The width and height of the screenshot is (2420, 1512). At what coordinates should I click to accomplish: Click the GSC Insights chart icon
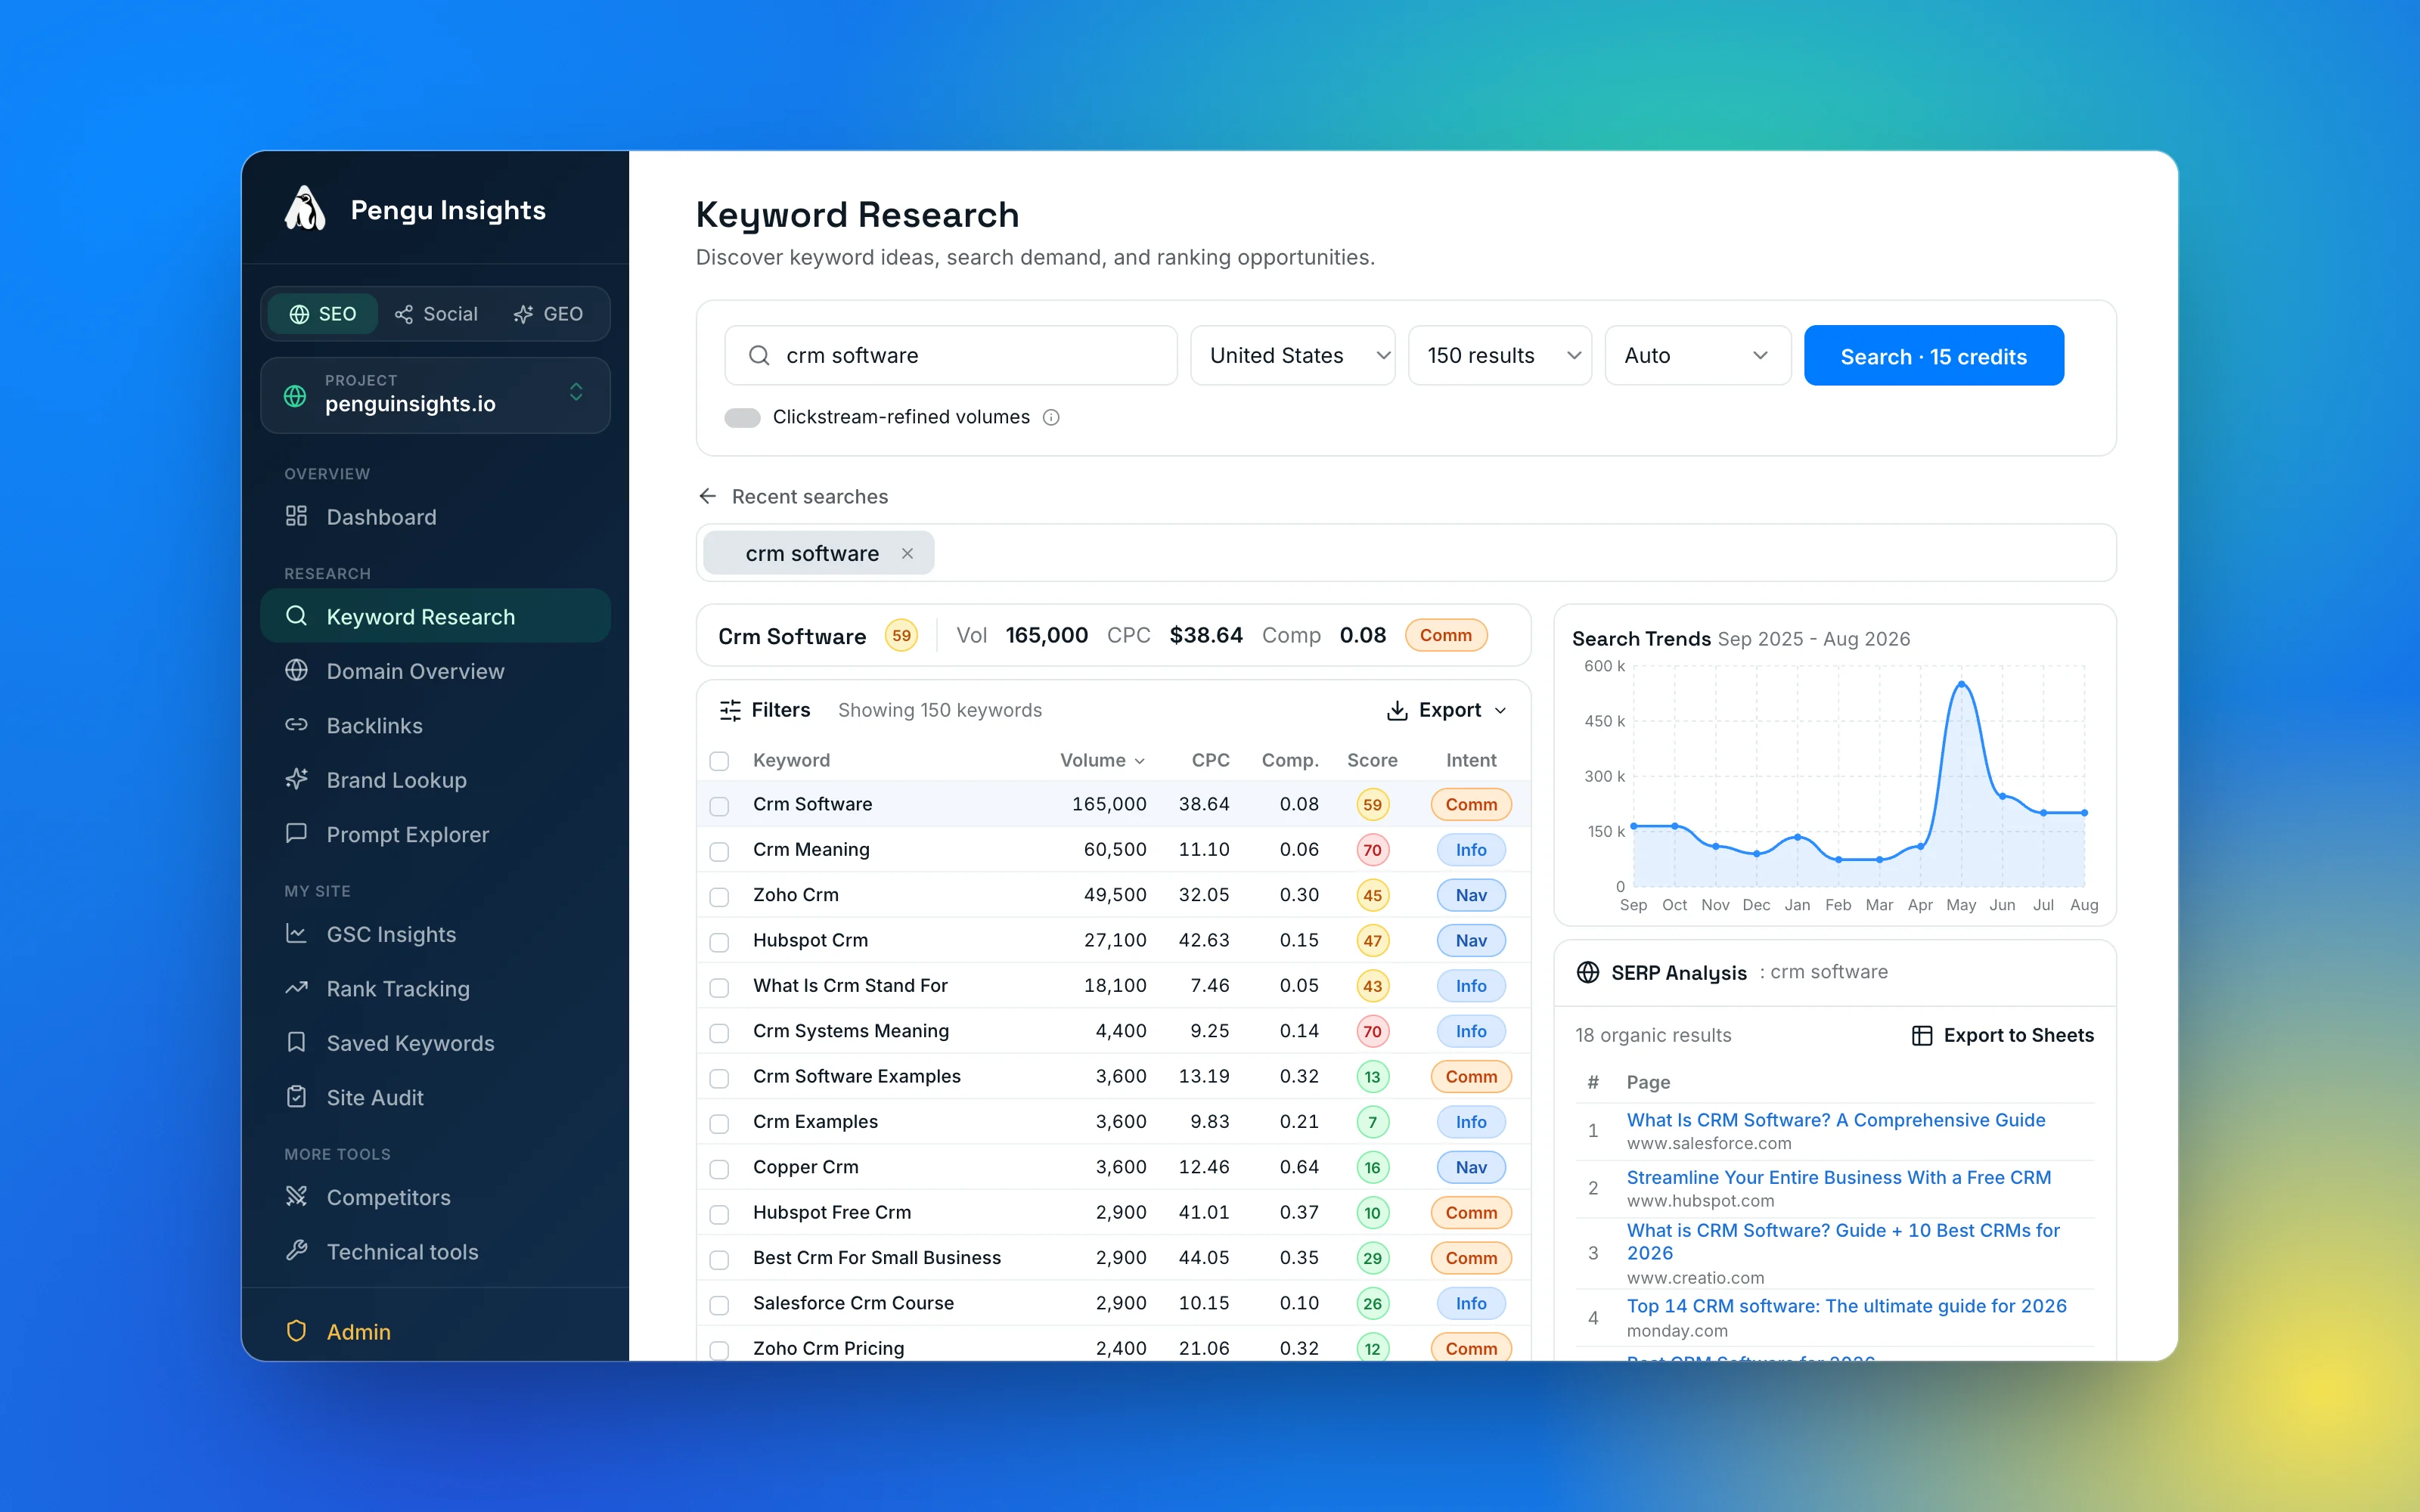[x=296, y=933]
